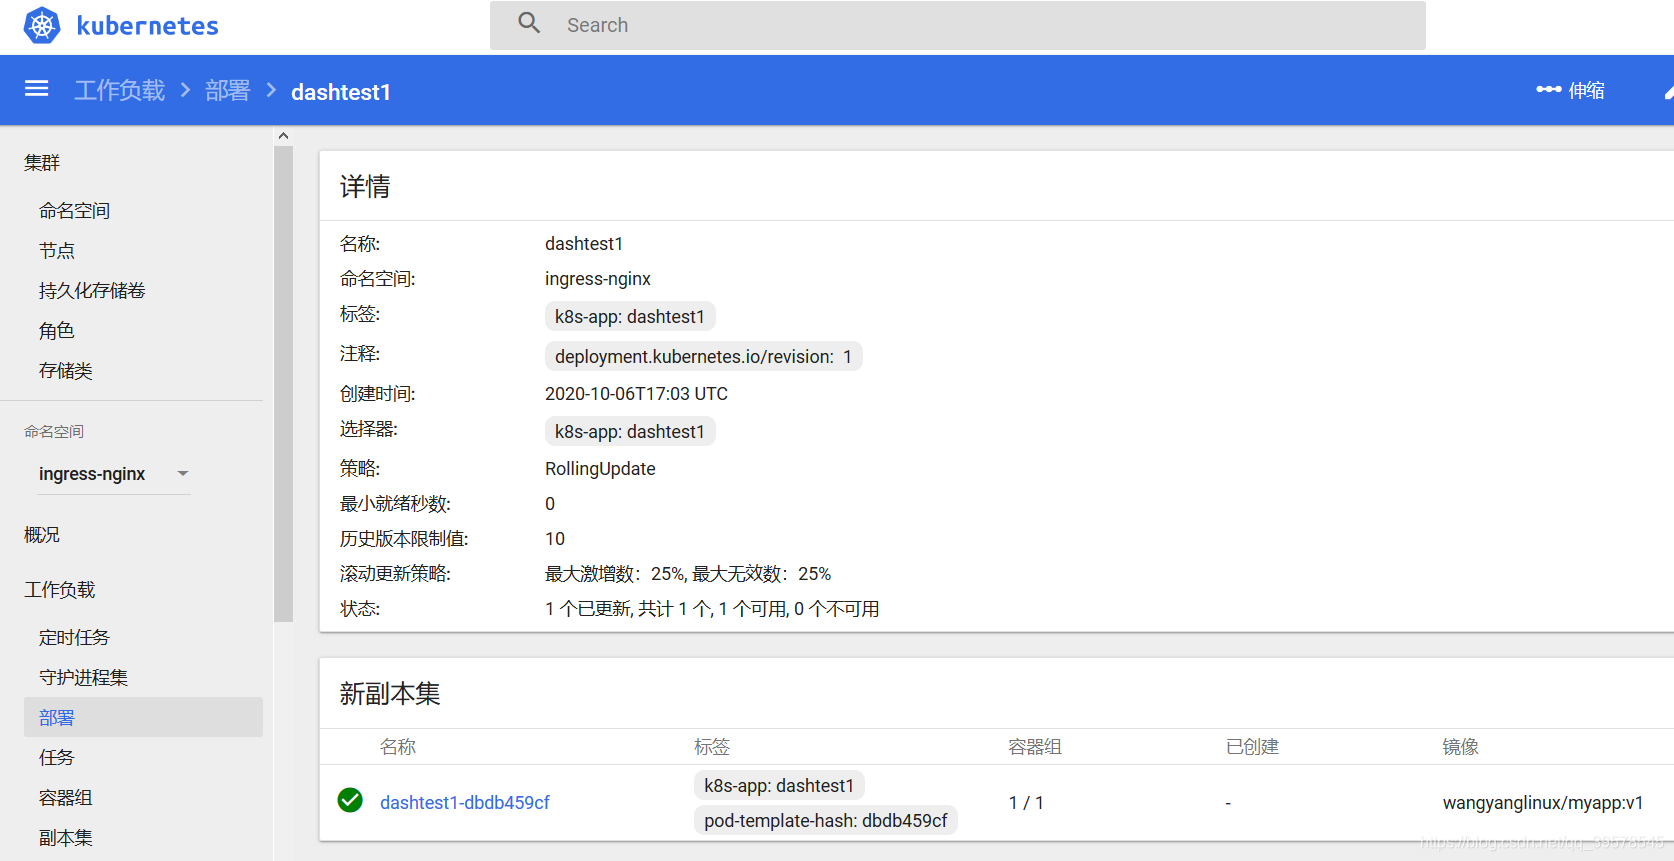Open the dashtest1-dbdb459cf replica set link

(465, 802)
